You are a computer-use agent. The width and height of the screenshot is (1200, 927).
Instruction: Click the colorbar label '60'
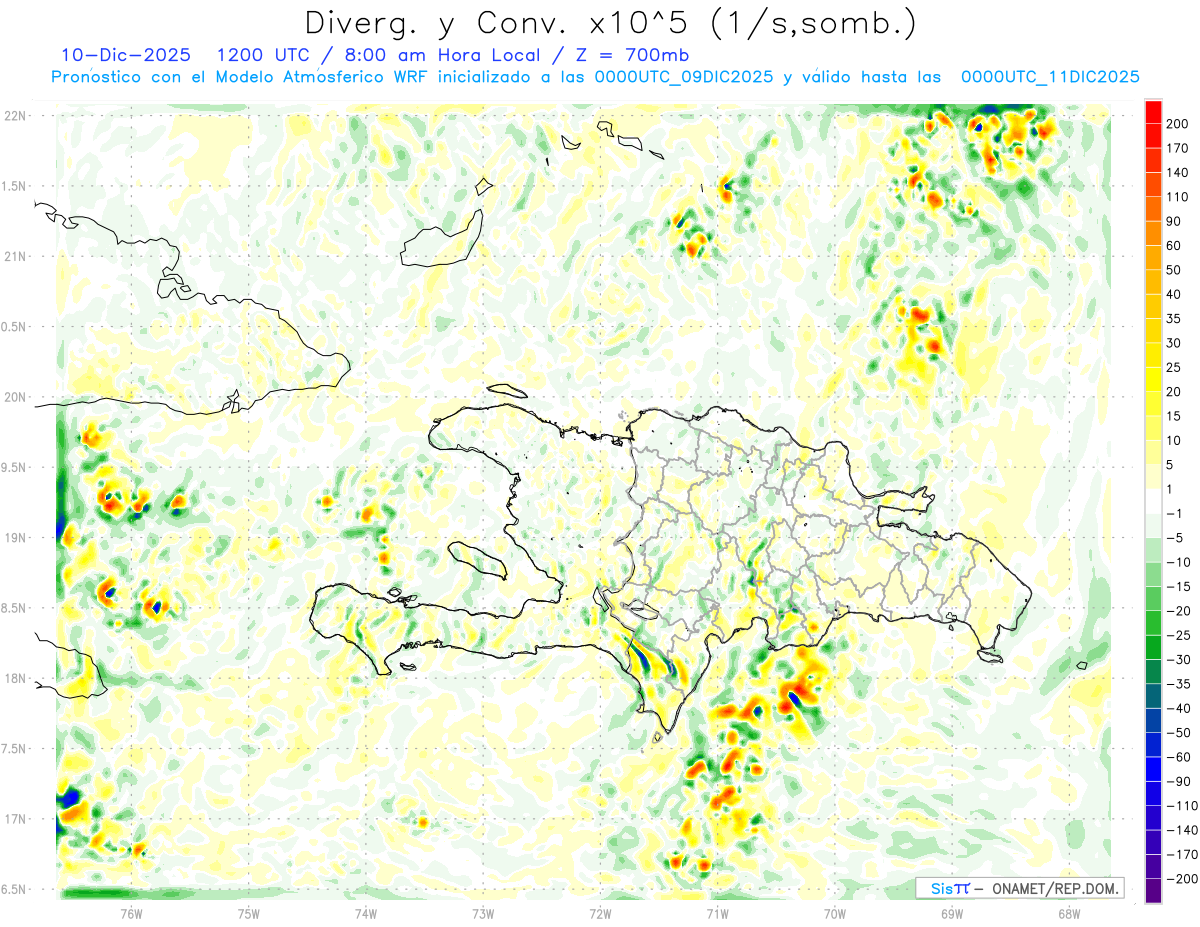1175,245
